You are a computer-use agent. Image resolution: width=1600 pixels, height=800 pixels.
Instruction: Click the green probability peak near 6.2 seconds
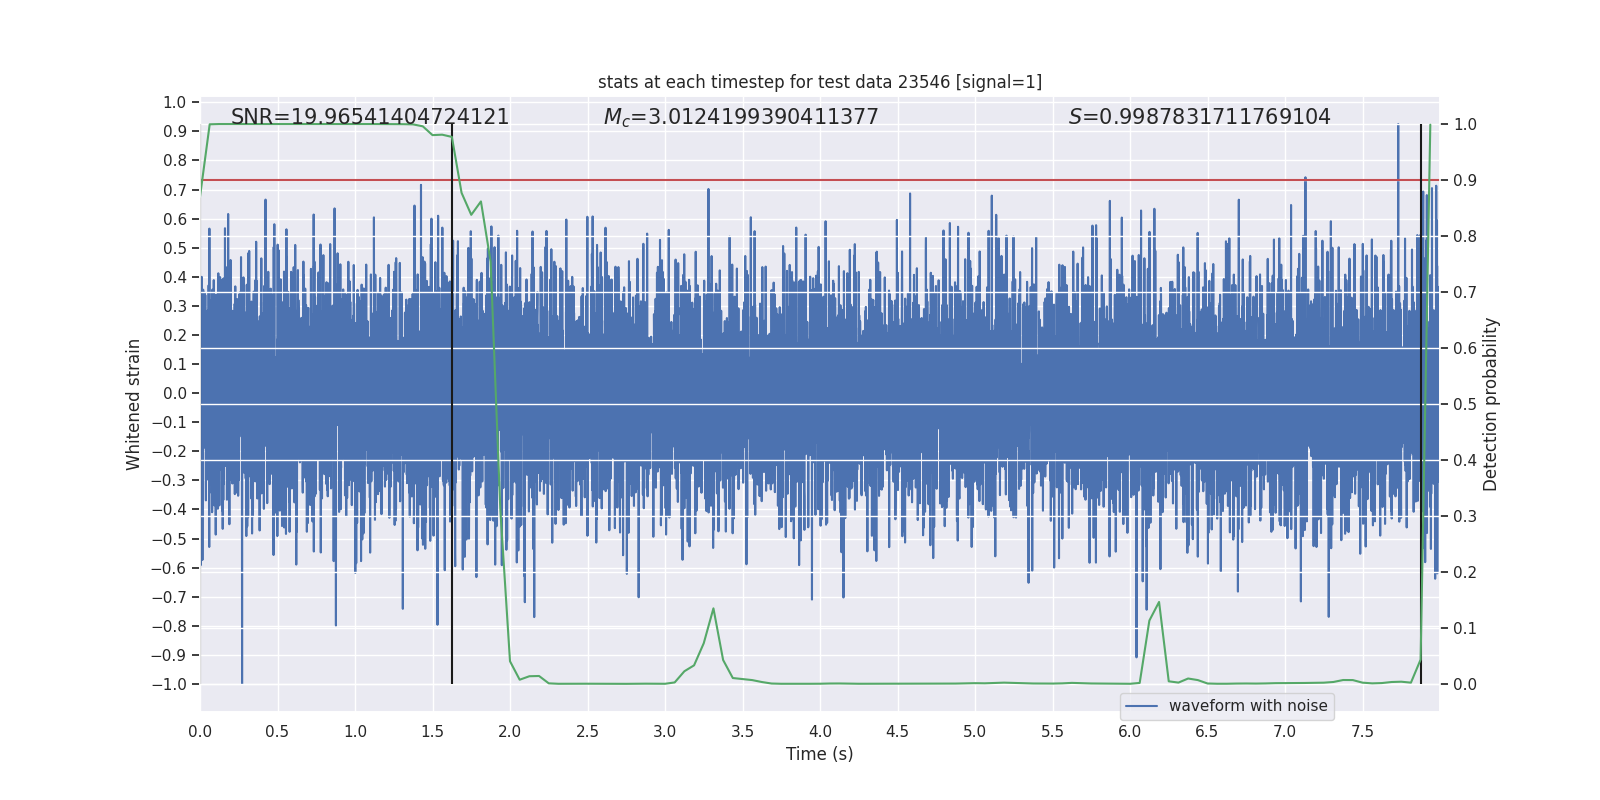click(x=1158, y=602)
